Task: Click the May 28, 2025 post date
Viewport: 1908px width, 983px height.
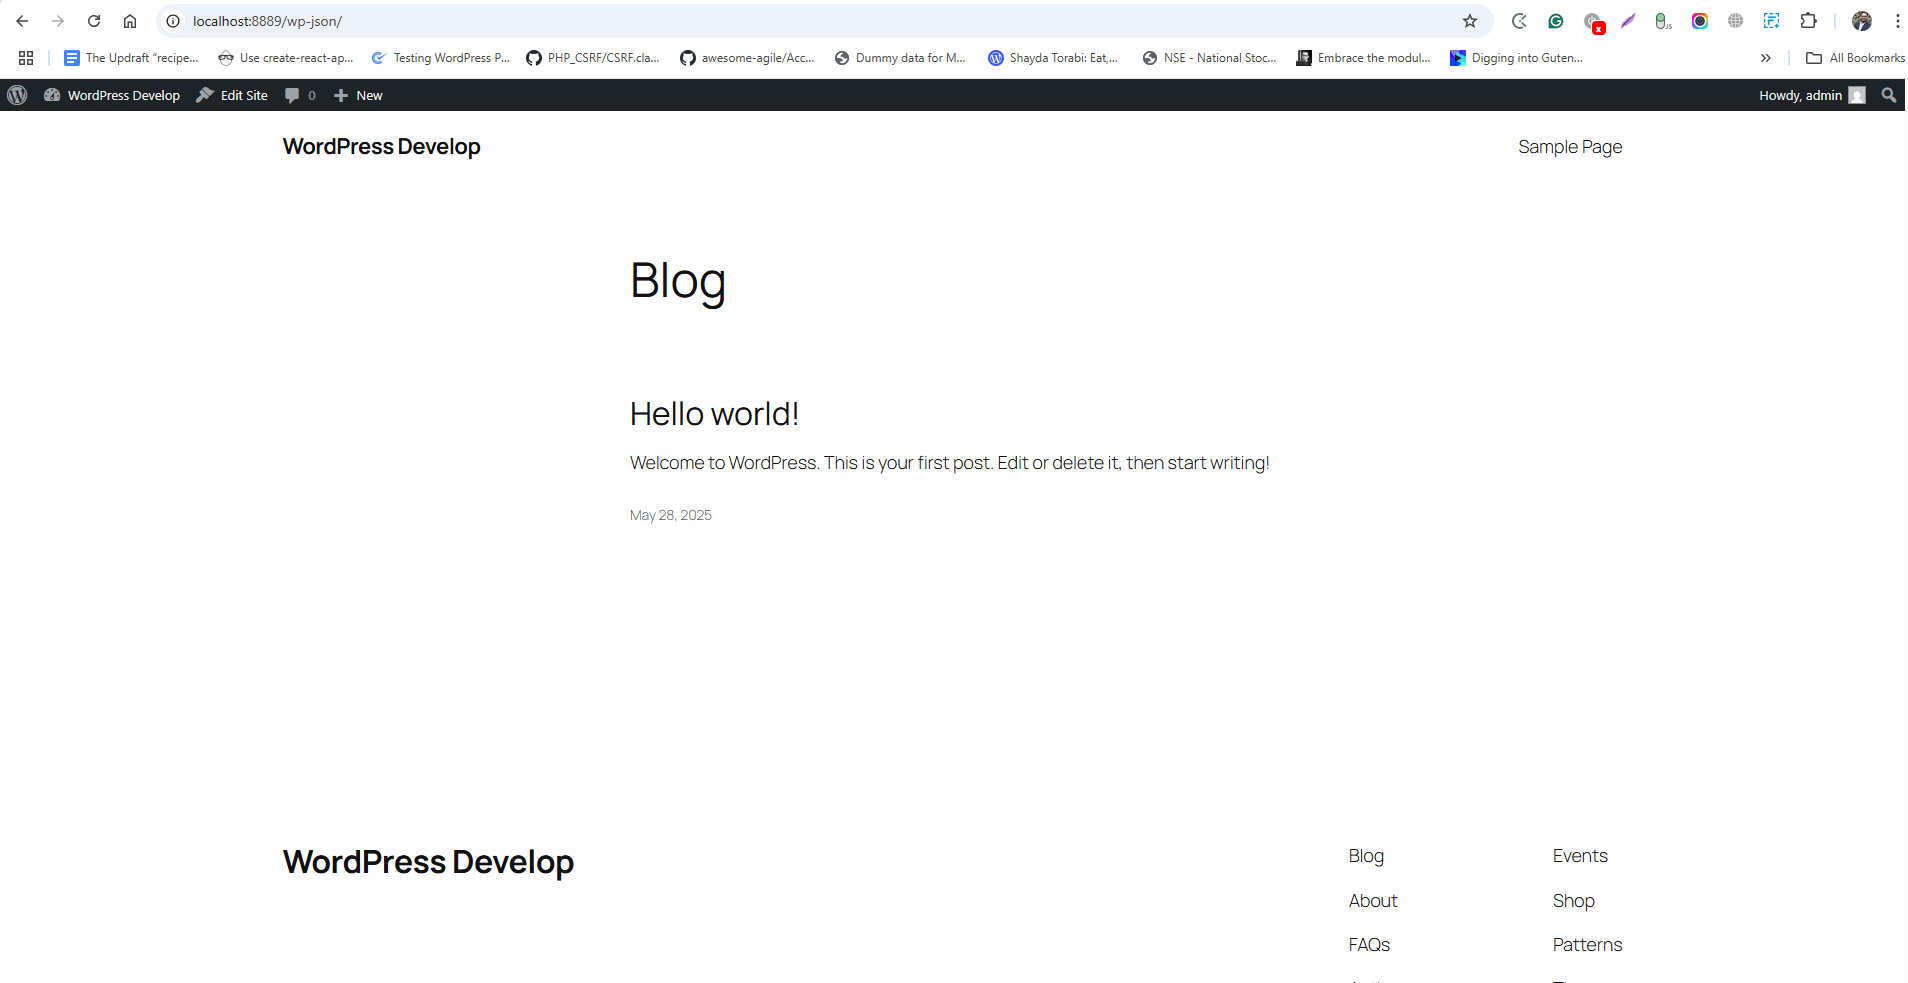Action: point(671,515)
